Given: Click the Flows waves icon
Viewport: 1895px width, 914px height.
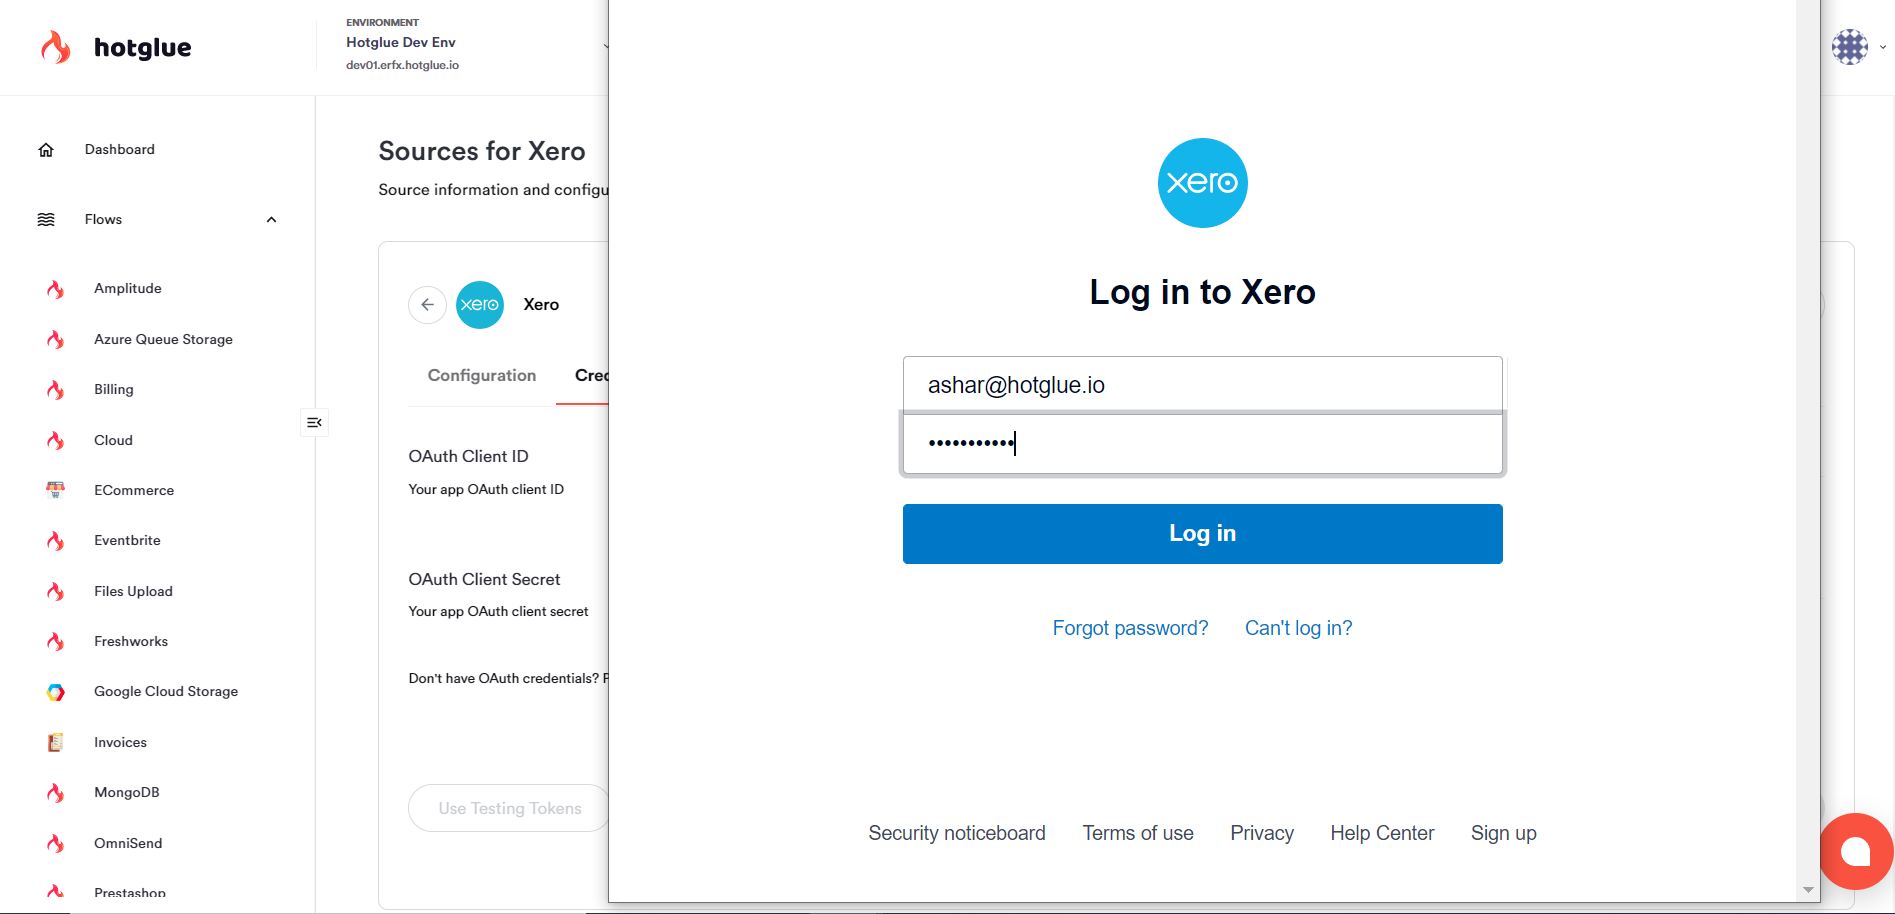Looking at the screenshot, I should [x=46, y=220].
